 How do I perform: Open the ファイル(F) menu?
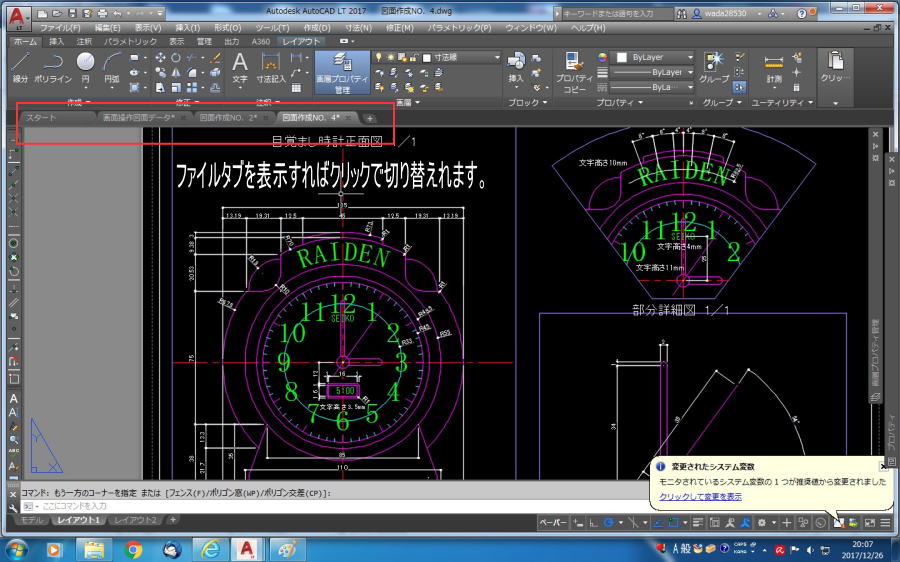pyautogui.click(x=60, y=28)
